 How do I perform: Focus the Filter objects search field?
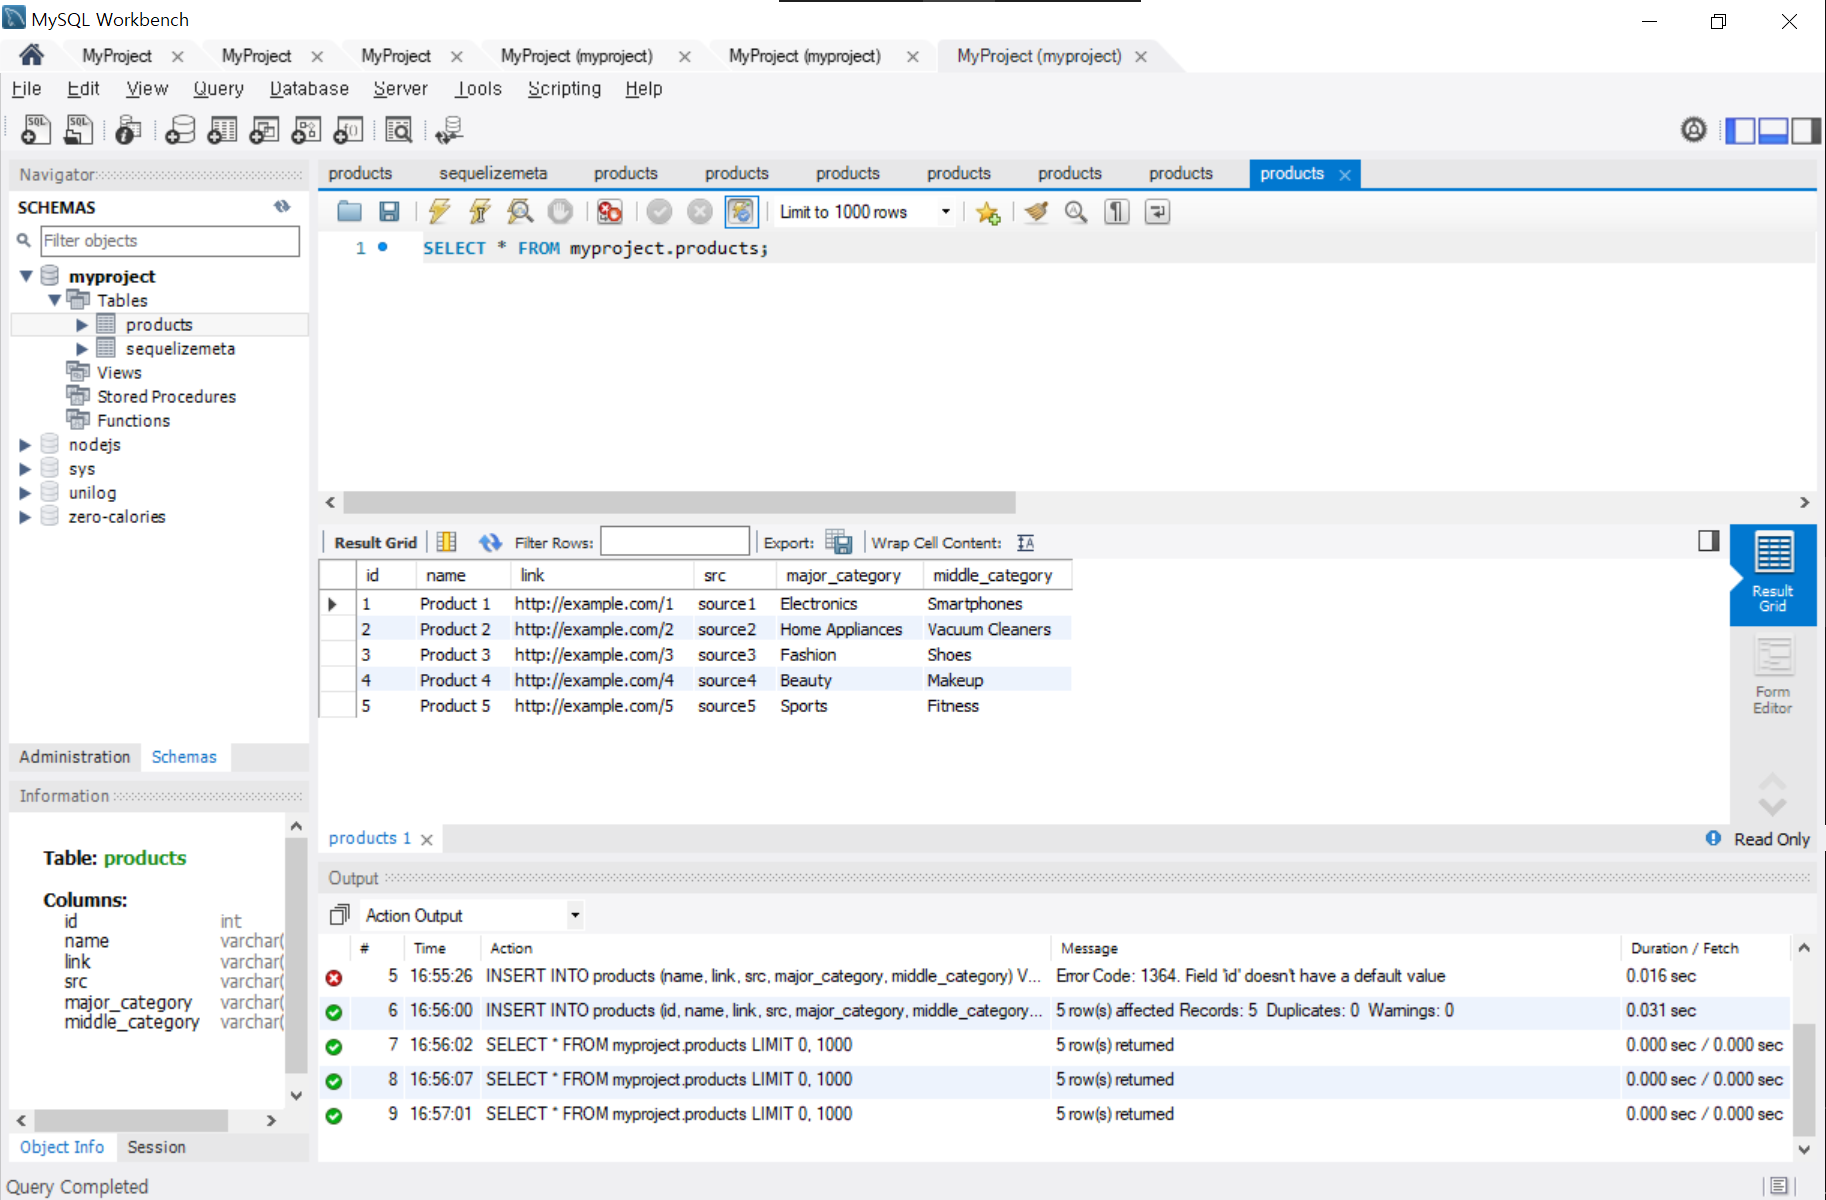tap(169, 240)
